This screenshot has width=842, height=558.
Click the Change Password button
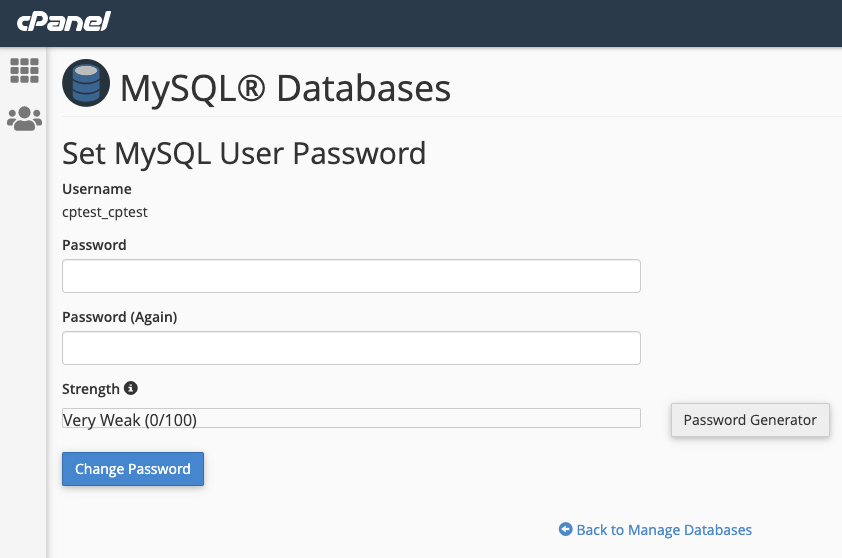point(133,469)
